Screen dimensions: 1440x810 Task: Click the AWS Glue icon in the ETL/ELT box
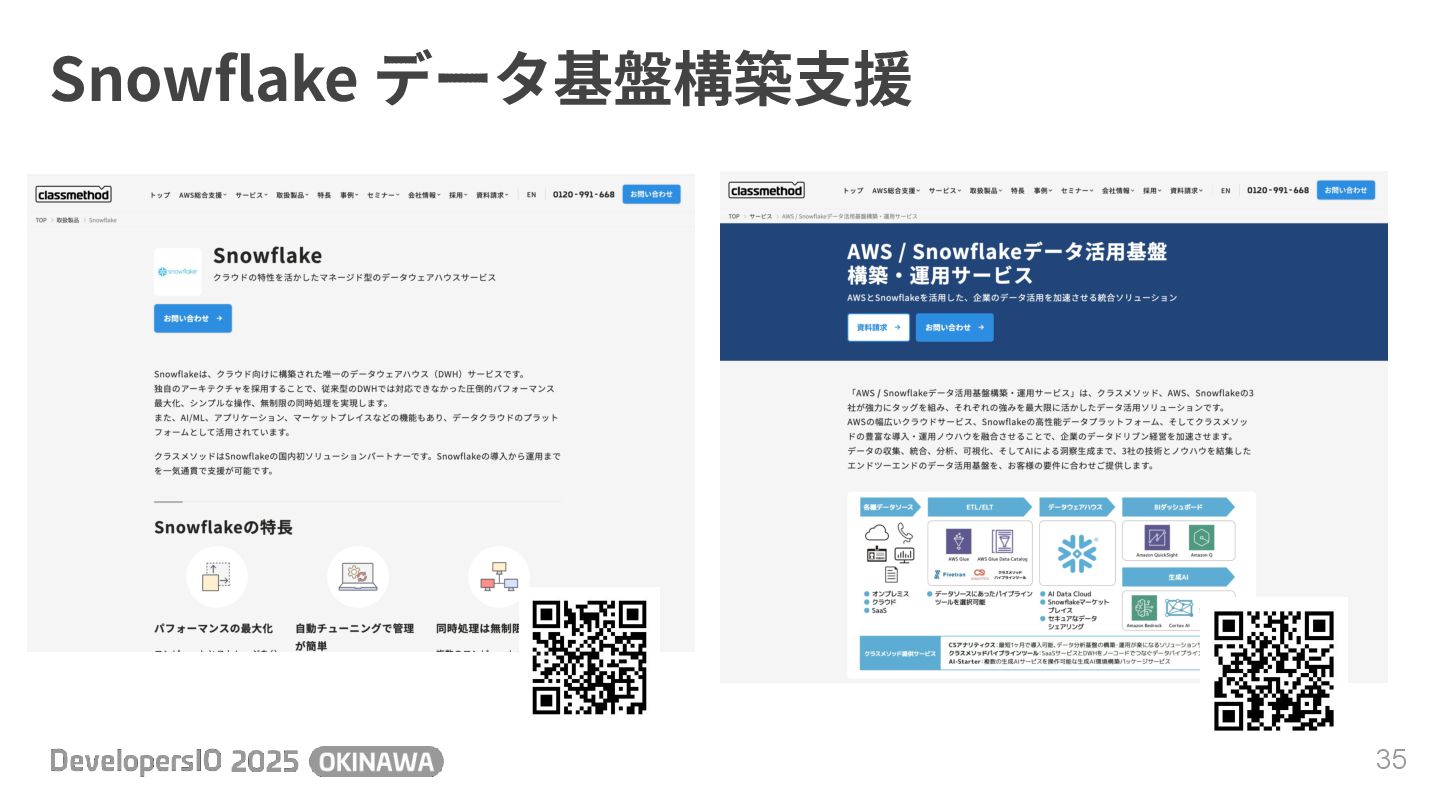[x=959, y=542]
